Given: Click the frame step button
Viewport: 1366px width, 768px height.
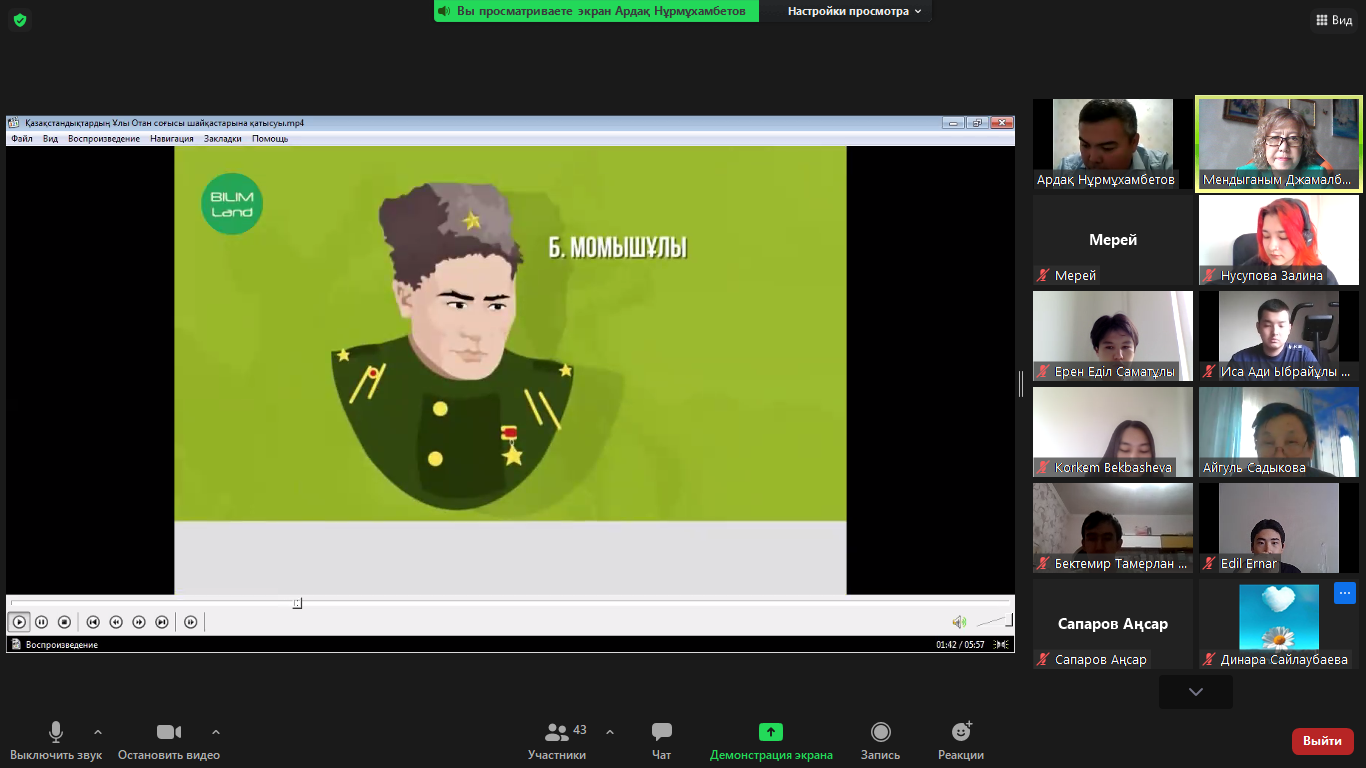Looking at the screenshot, I should [x=191, y=622].
